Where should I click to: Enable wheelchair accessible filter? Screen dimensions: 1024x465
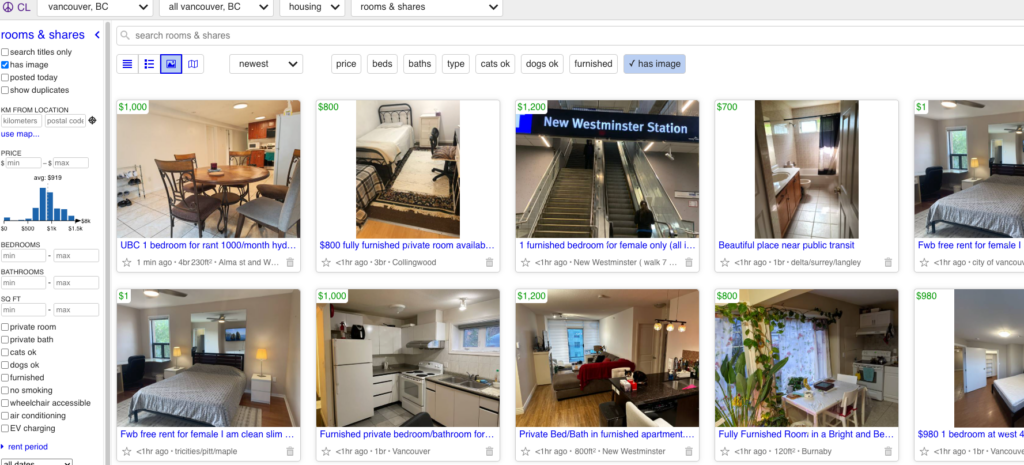tap(5, 403)
